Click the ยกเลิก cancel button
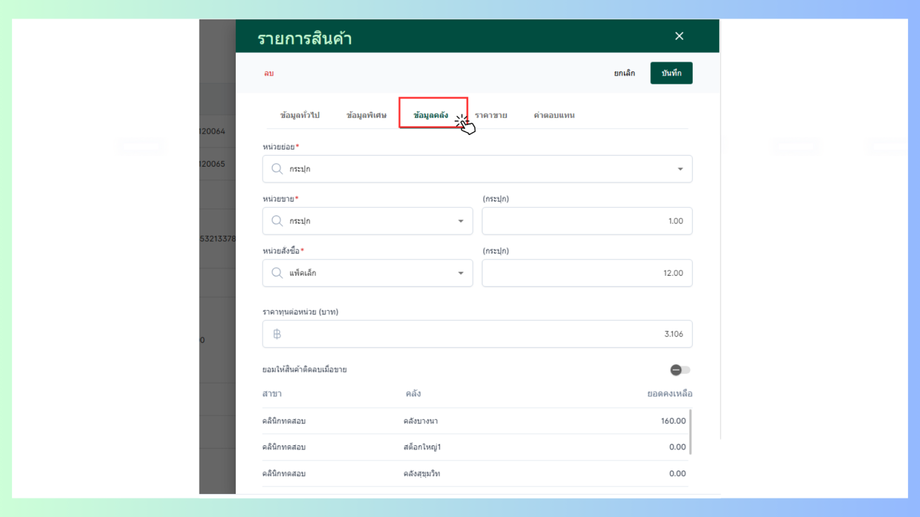Image resolution: width=920 pixels, height=517 pixels. point(624,73)
